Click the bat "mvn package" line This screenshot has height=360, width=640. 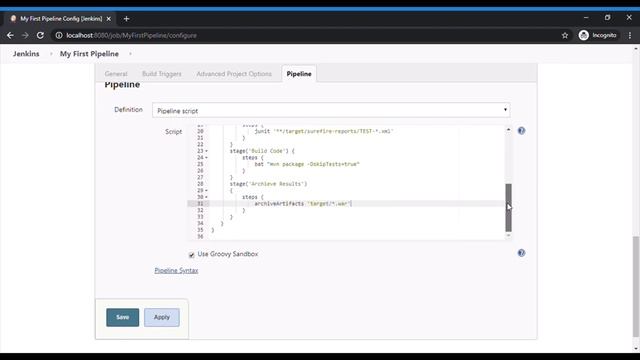tap(307, 164)
